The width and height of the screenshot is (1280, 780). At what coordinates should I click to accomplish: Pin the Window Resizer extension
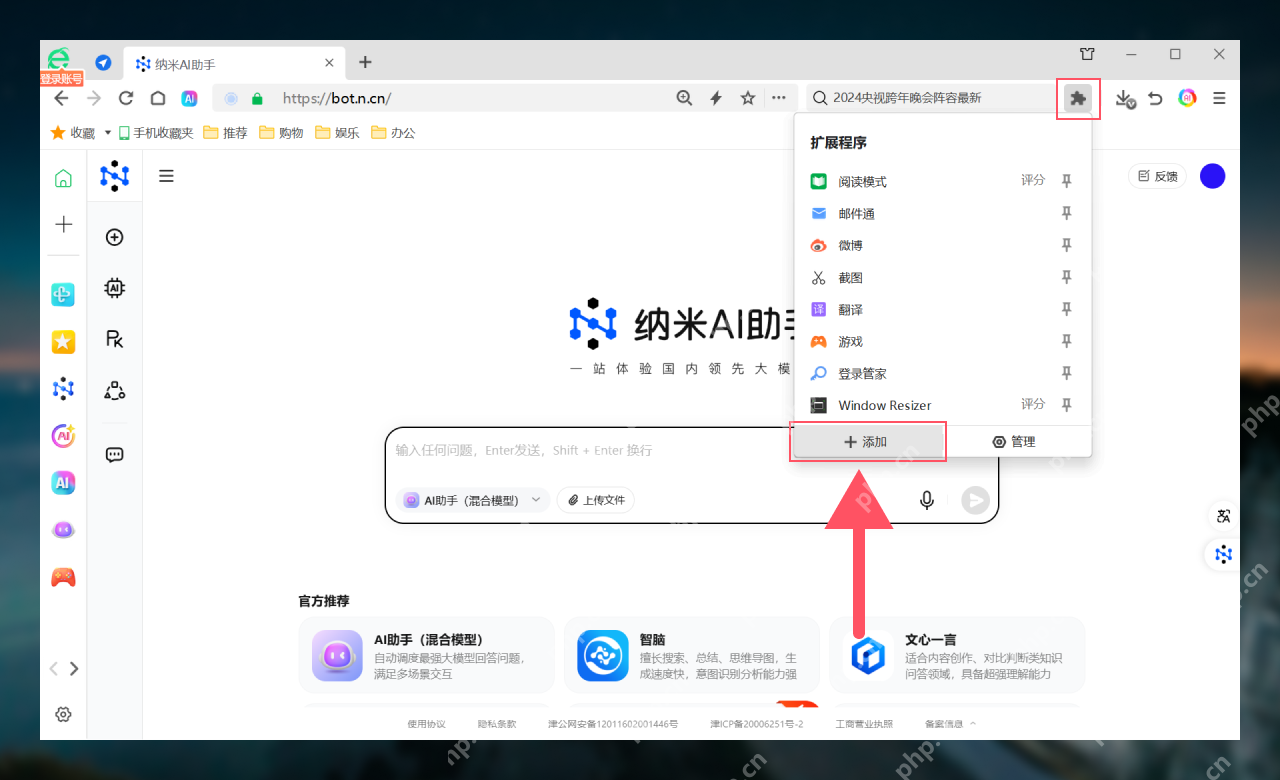(x=1067, y=405)
